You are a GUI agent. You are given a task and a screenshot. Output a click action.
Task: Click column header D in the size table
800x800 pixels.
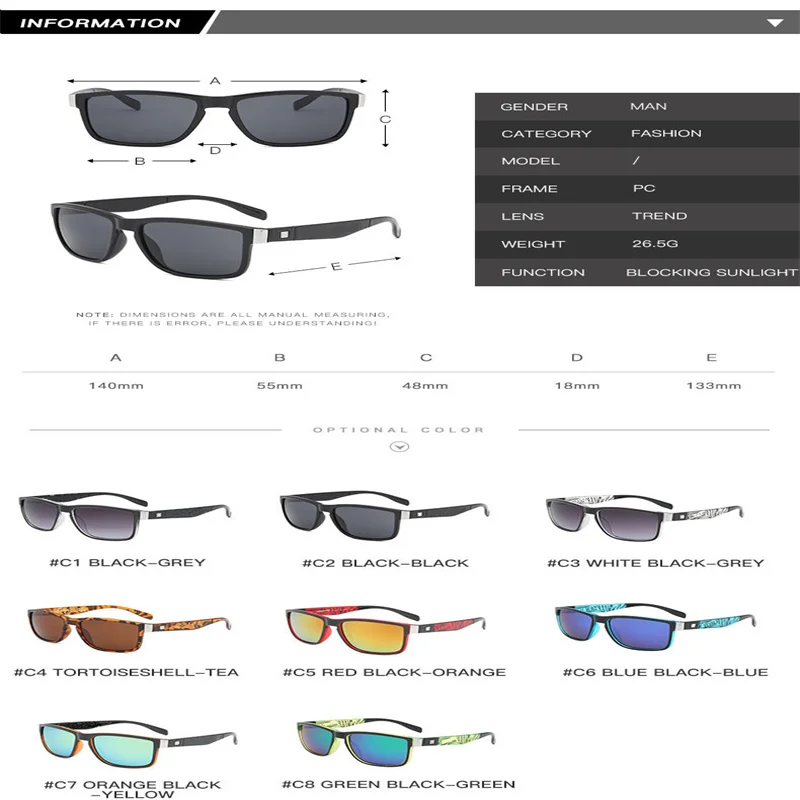pos(577,358)
